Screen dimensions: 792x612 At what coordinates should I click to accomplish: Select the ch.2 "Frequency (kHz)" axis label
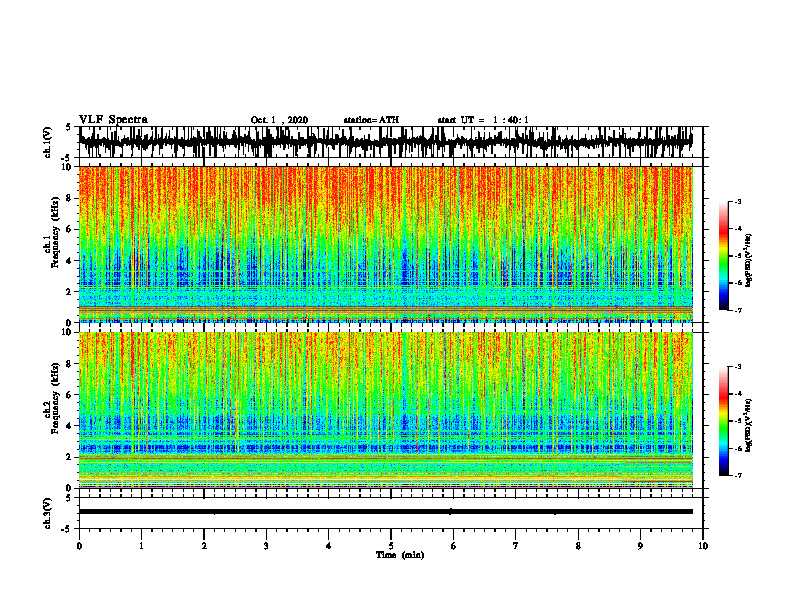[x=55, y=398]
